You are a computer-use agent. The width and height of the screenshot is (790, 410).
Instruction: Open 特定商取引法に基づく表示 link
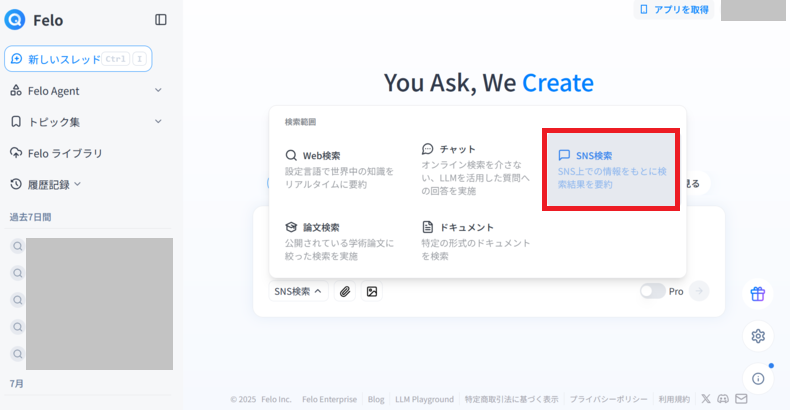coord(511,399)
